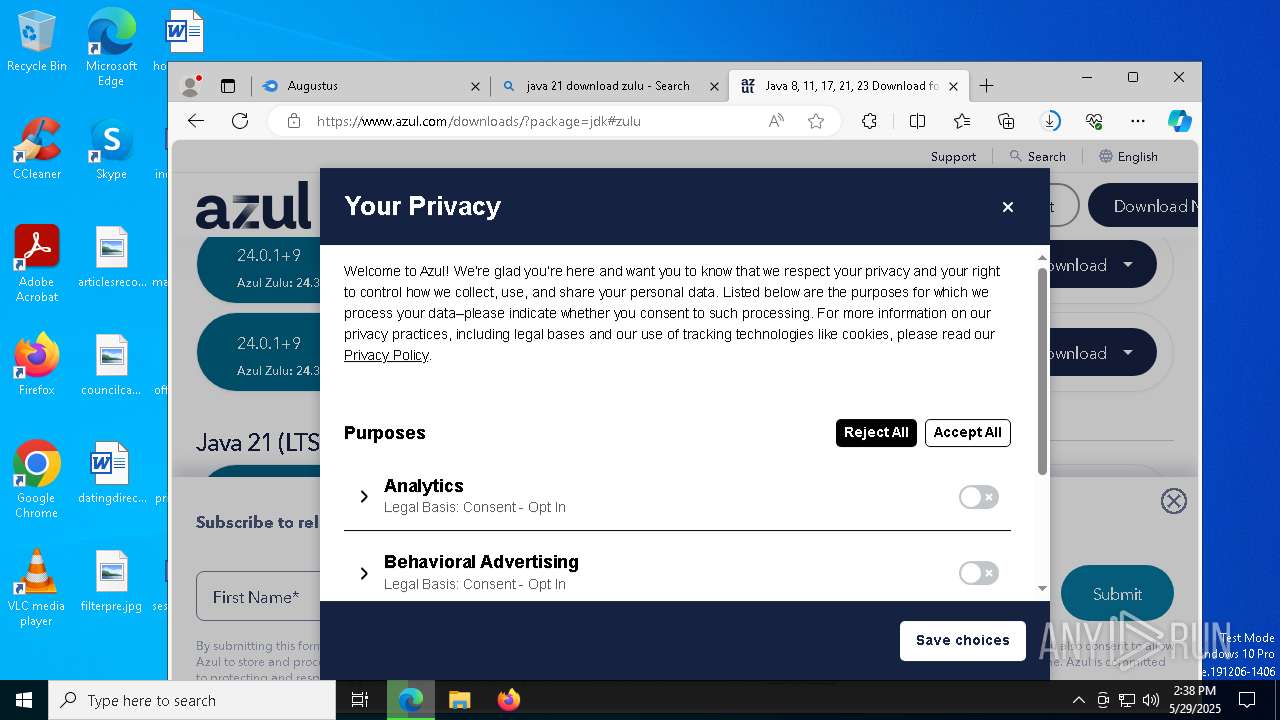The width and height of the screenshot is (1280, 720).
Task: Open the Downloads toolbar icon
Action: (1050, 121)
